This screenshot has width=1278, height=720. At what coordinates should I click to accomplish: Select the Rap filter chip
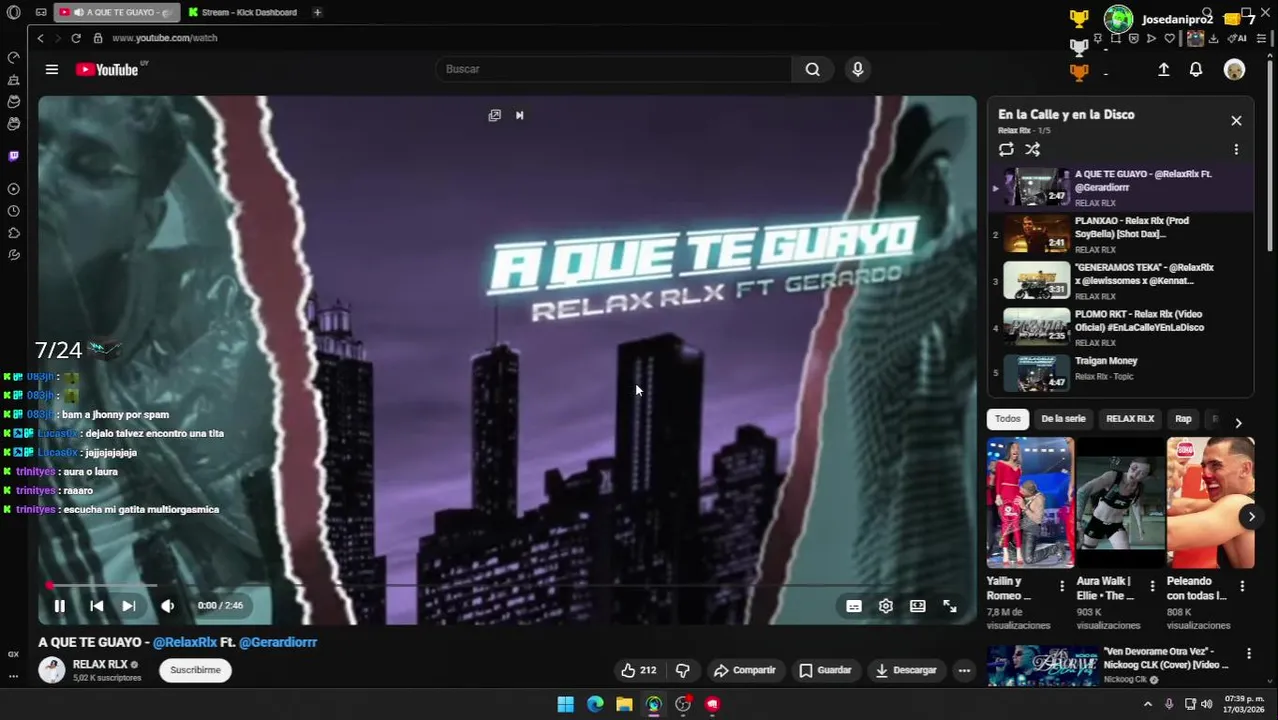pos(1183,419)
